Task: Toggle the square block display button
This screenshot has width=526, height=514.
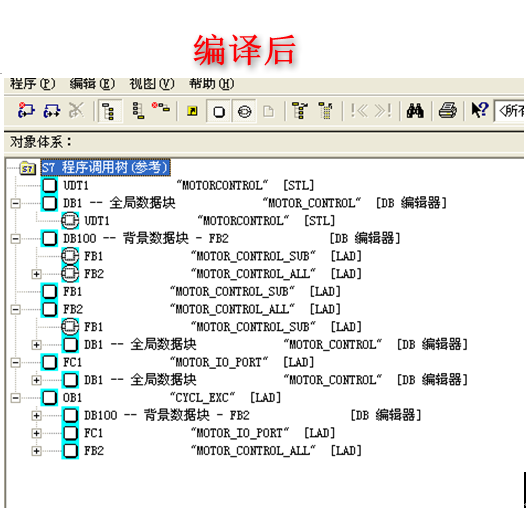Action: tap(219, 111)
